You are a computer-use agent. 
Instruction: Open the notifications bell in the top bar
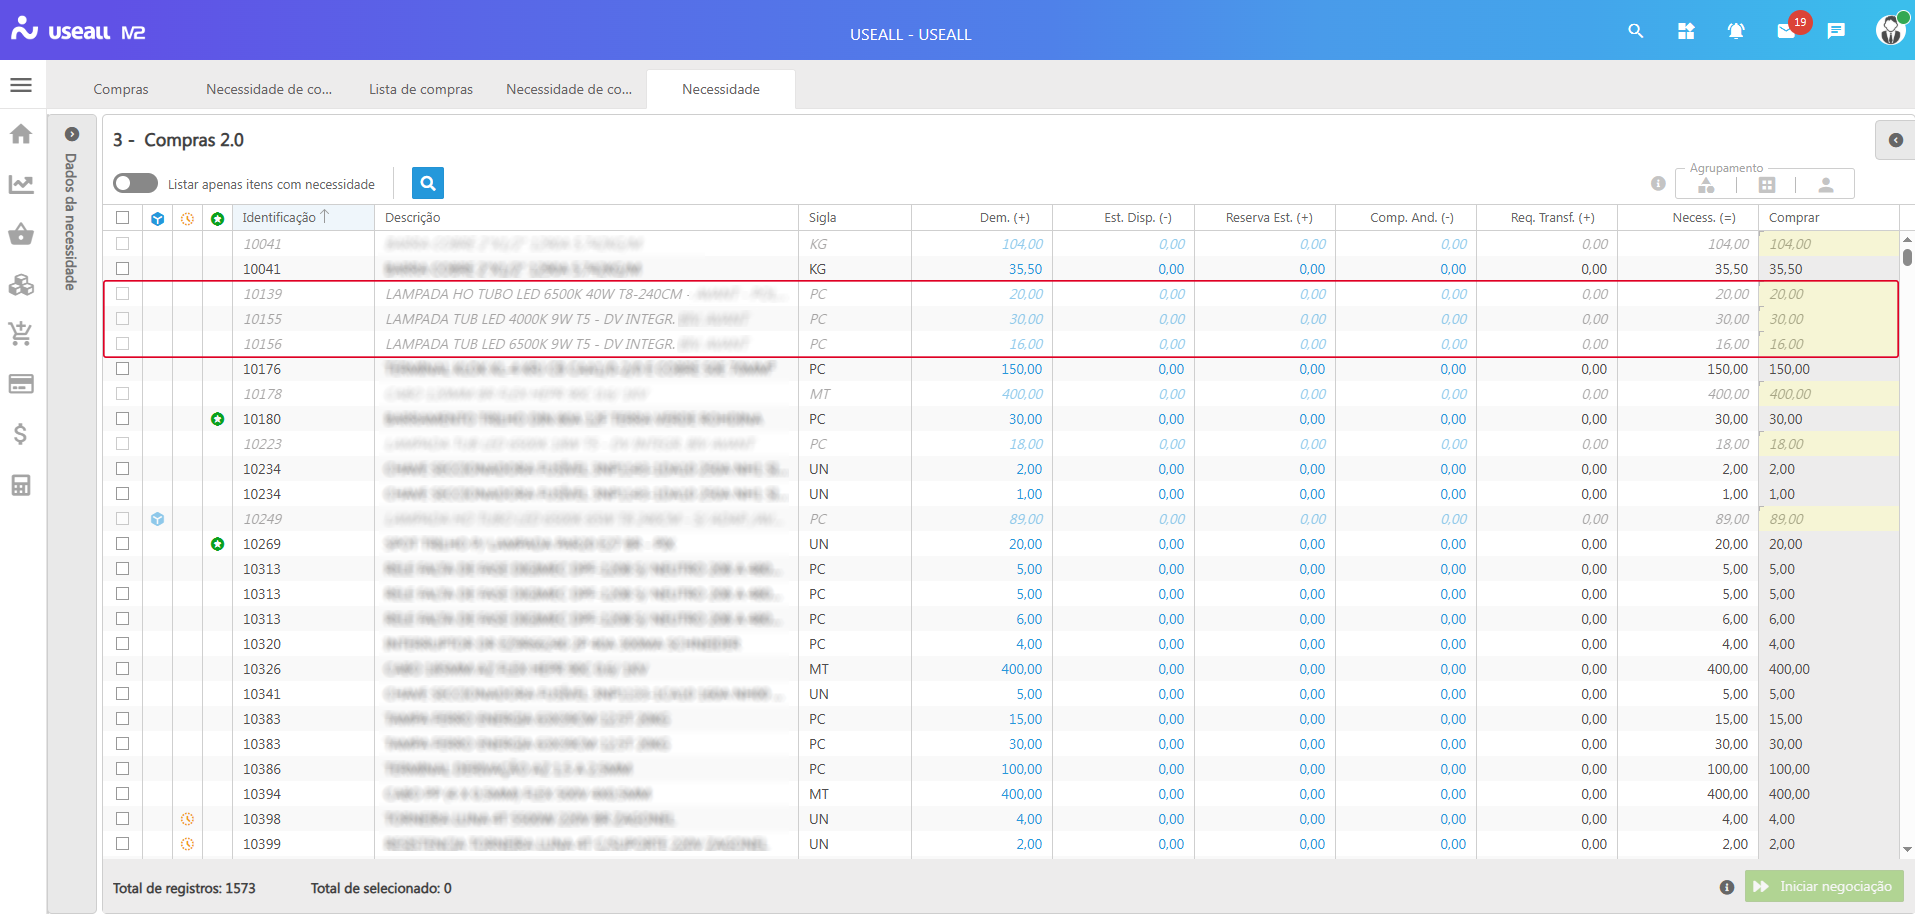(1736, 31)
